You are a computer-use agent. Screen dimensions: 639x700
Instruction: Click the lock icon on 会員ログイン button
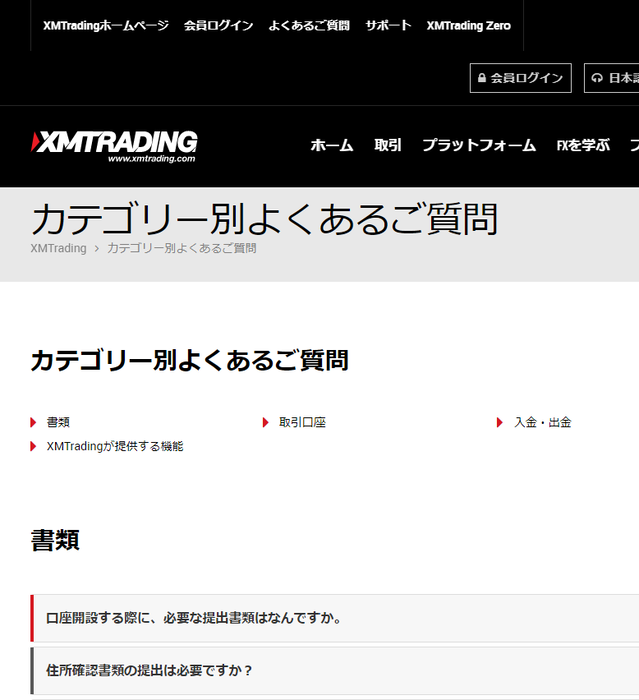(x=482, y=78)
